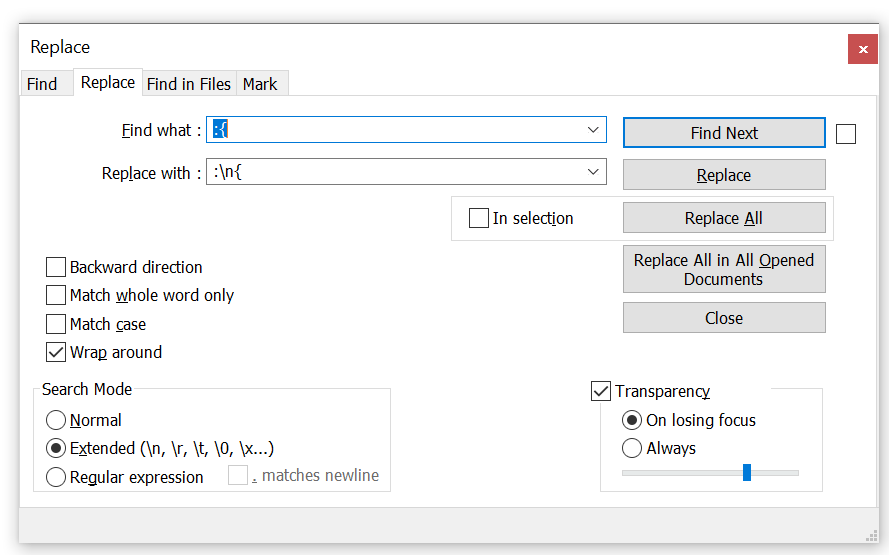The height and width of the screenshot is (555, 889).
Task: Enable the In selection checkbox
Action: [x=479, y=218]
